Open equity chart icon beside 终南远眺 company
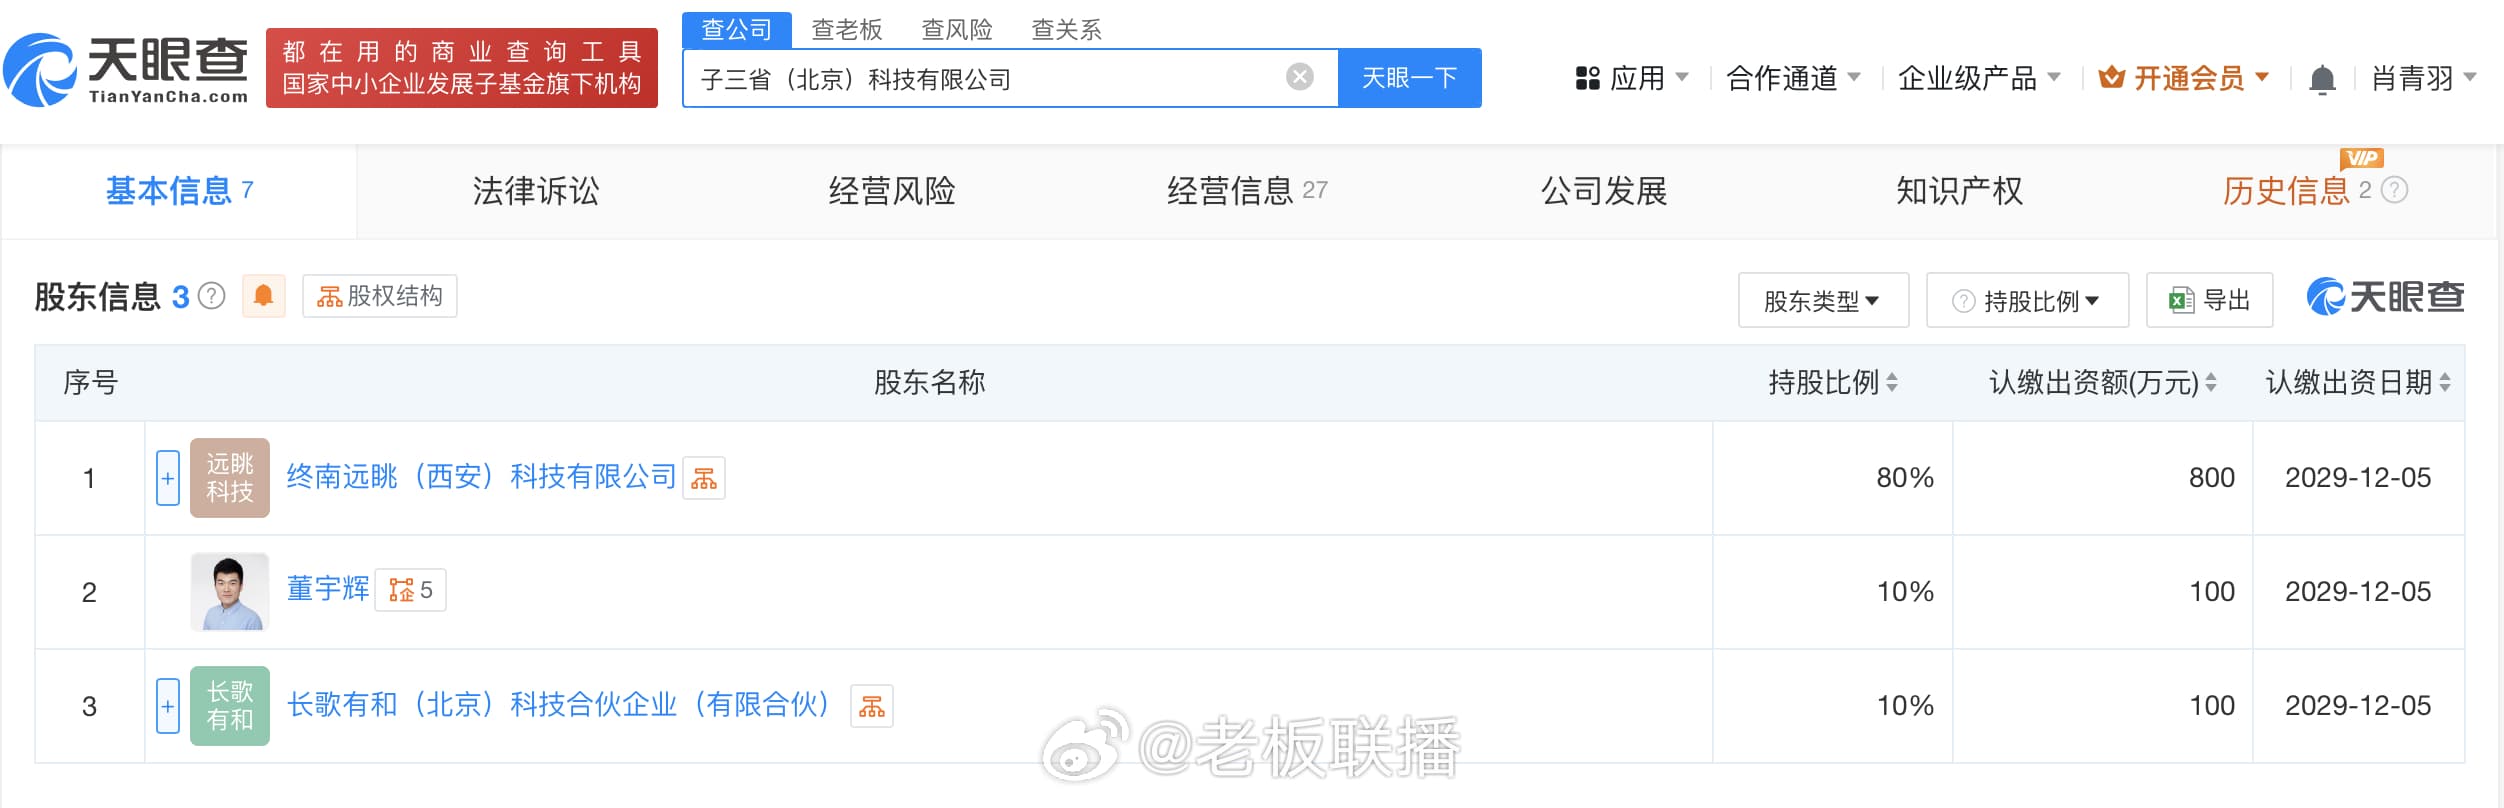Screen dimensions: 2504x808 pyautogui.click(x=704, y=479)
